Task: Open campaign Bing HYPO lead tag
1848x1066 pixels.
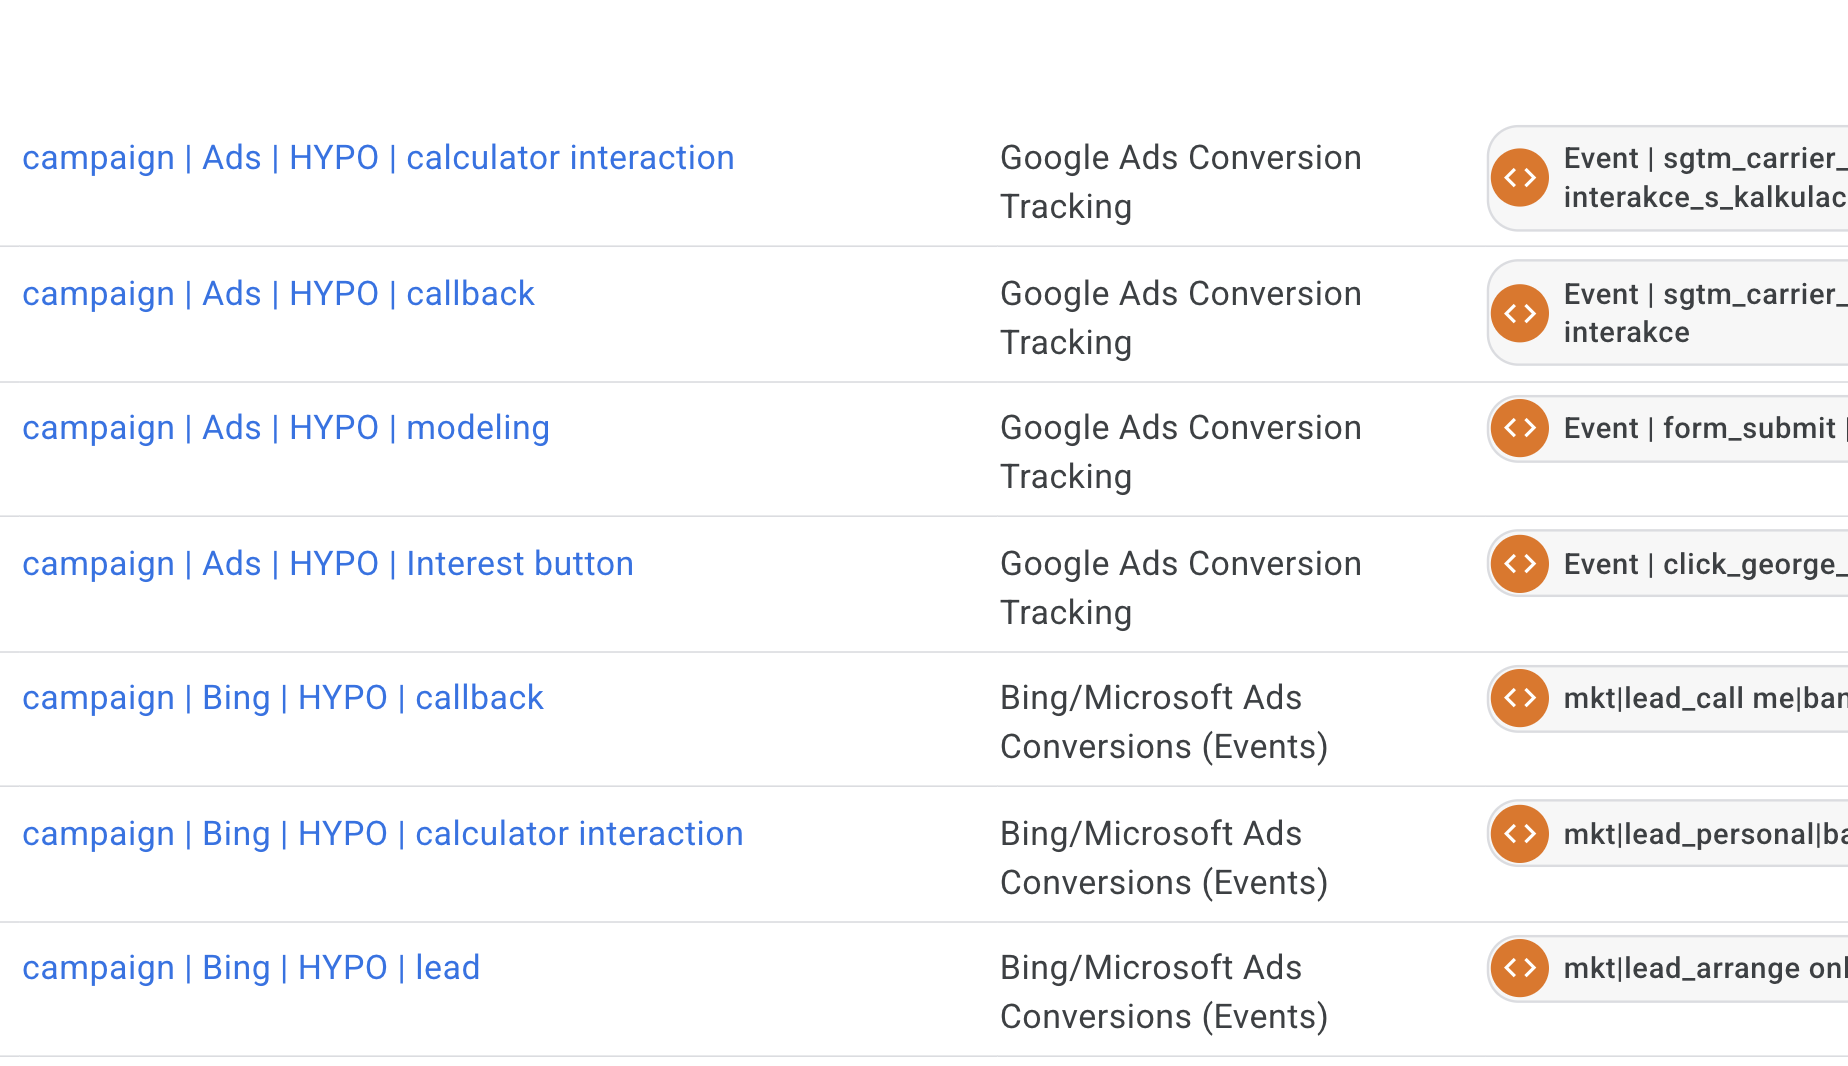Action: (x=251, y=968)
